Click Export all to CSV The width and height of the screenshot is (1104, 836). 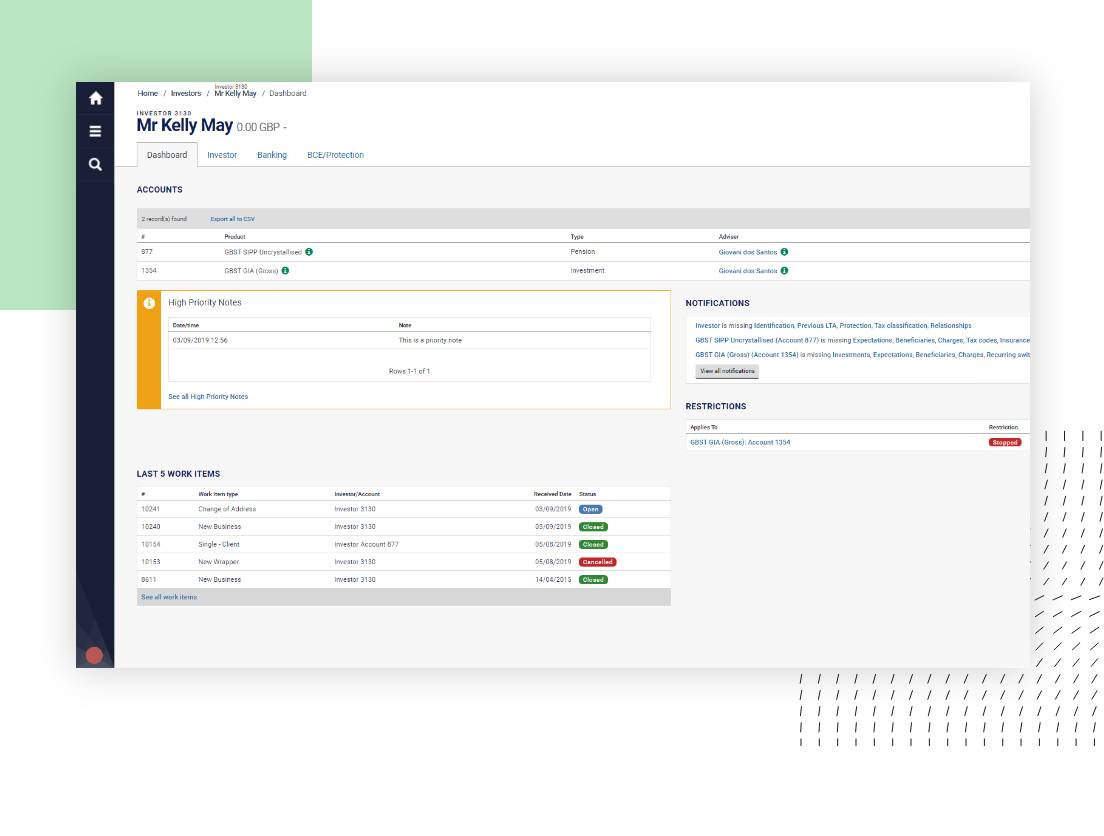point(234,219)
